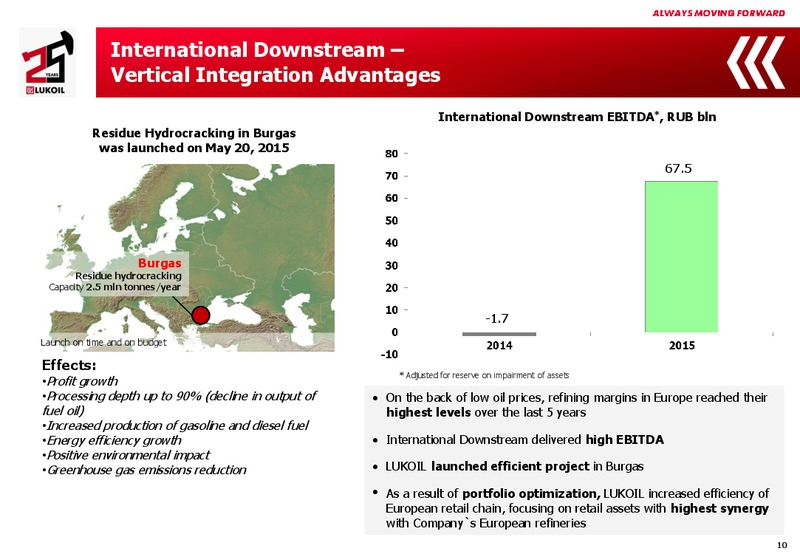Click the red 'Burgas' map label
The image size is (800, 554).
(x=160, y=263)
